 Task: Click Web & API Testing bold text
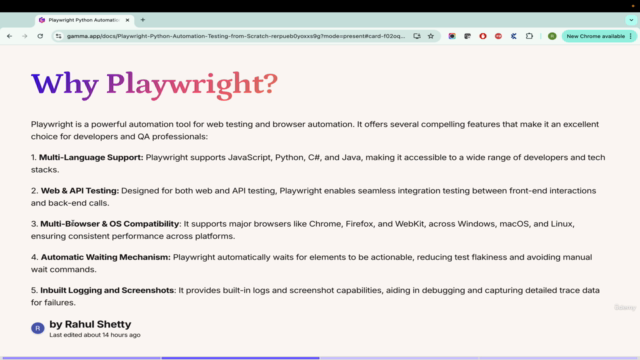(x=80, y=191)
